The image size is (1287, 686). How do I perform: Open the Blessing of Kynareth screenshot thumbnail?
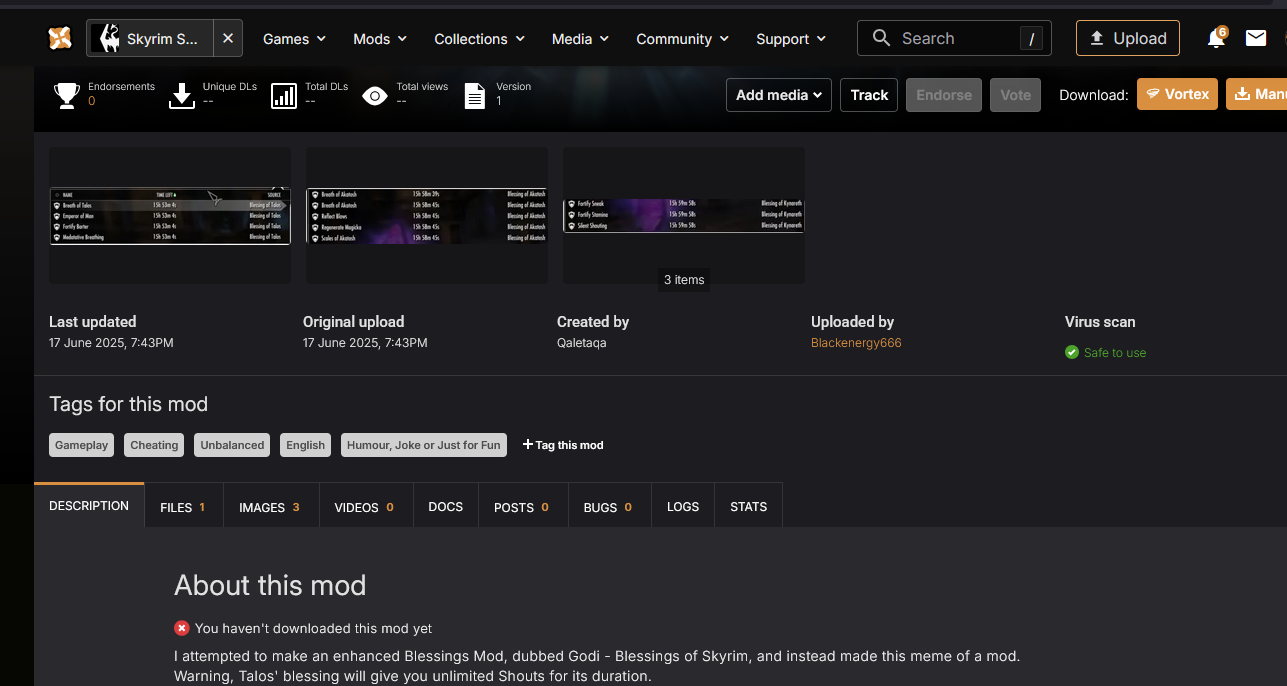[684, 216]
